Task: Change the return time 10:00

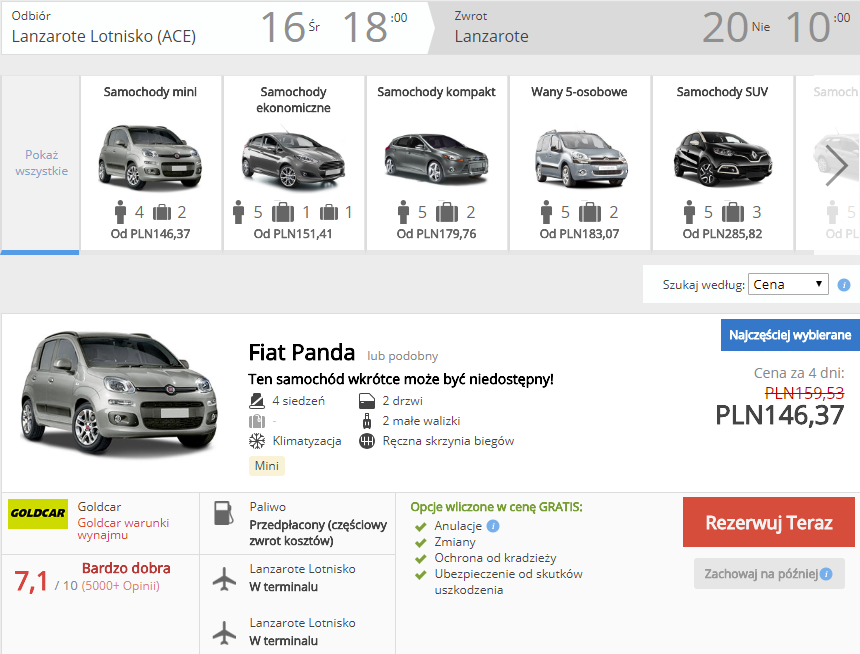Action: click(x=818, y=27)
